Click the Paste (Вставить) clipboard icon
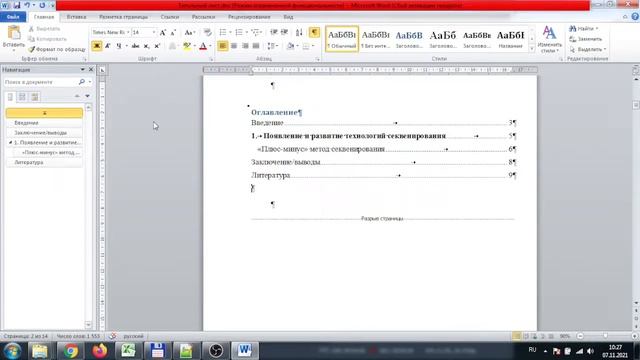Image resolution: width=640 pixels, height=360 pixels. click(x=13, y=33)
